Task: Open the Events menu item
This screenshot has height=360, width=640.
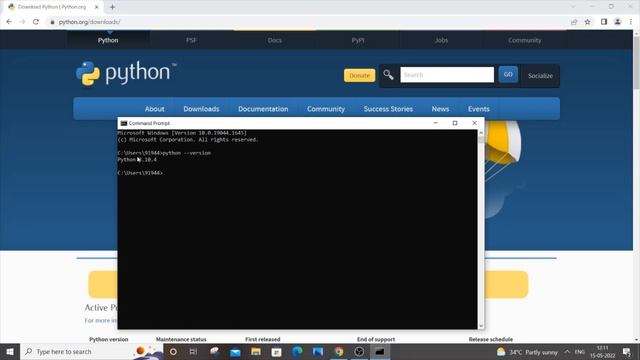Action: coord(479,109)
